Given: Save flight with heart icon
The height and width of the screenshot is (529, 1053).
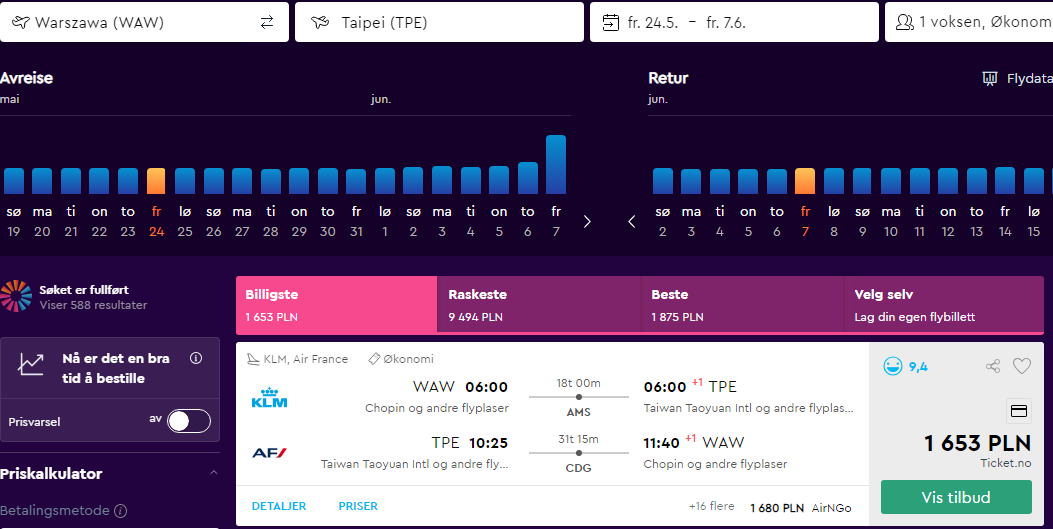Looking at the screenshot, I should (x=1021, y=366).
